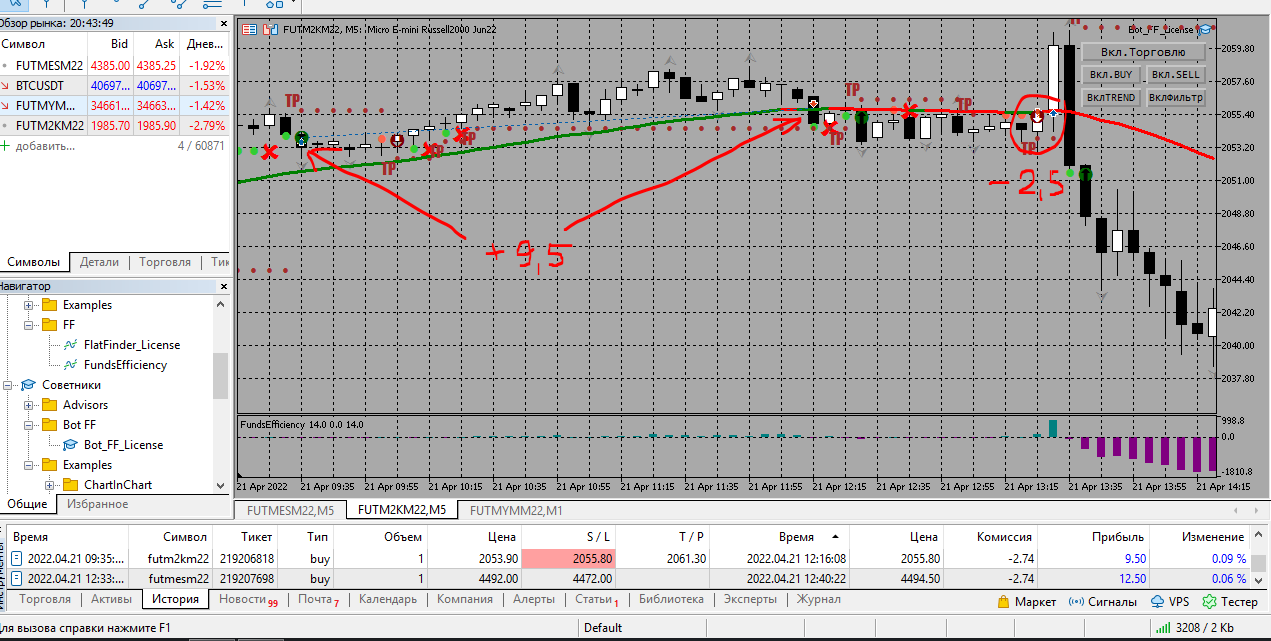Open the Эксперты tab
This screenshot has width=1271, height=641.
pos(751,600)
